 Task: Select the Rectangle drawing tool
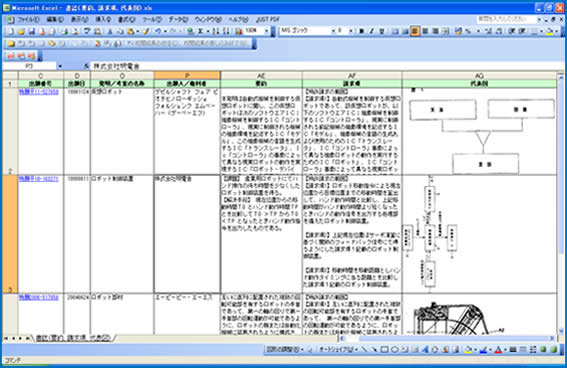384,349
